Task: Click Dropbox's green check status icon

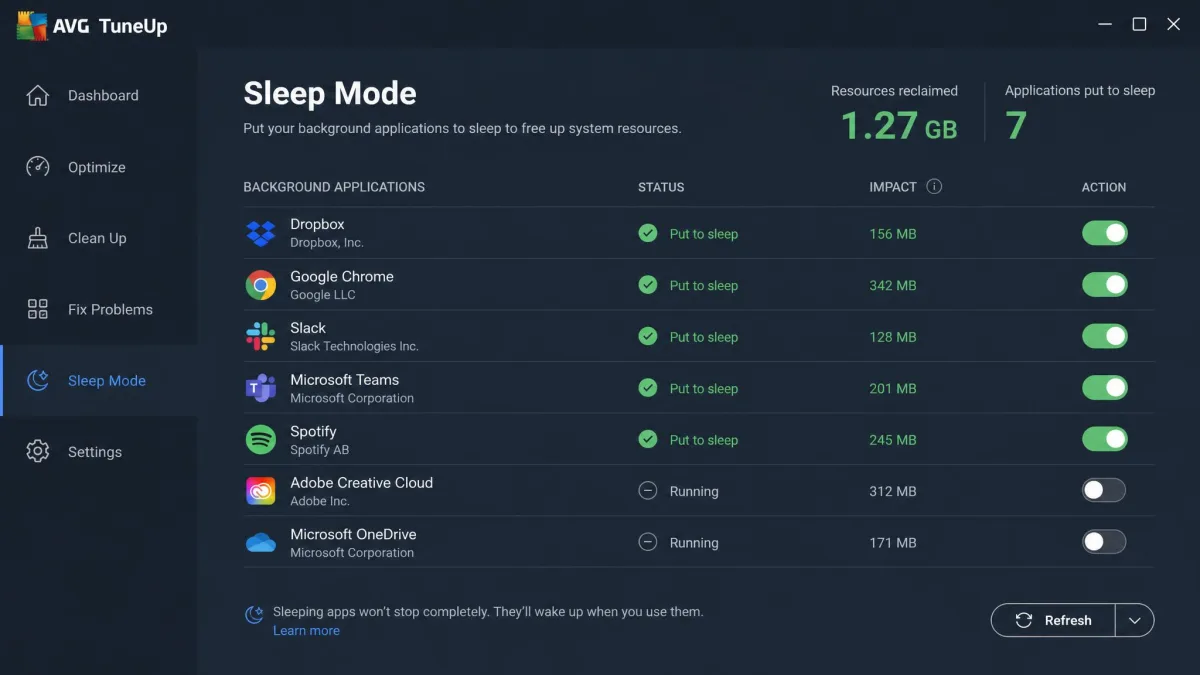Action: (x=648, y=233)
